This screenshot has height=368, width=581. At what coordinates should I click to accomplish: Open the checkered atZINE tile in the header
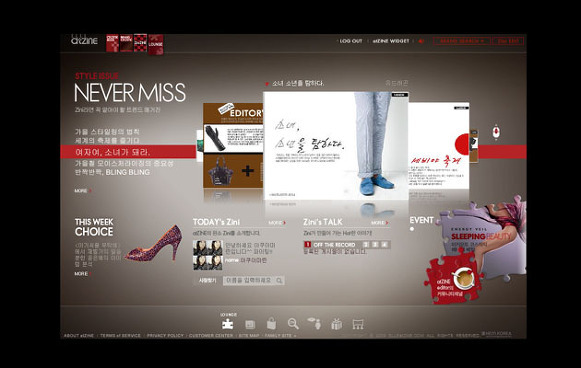140,43
